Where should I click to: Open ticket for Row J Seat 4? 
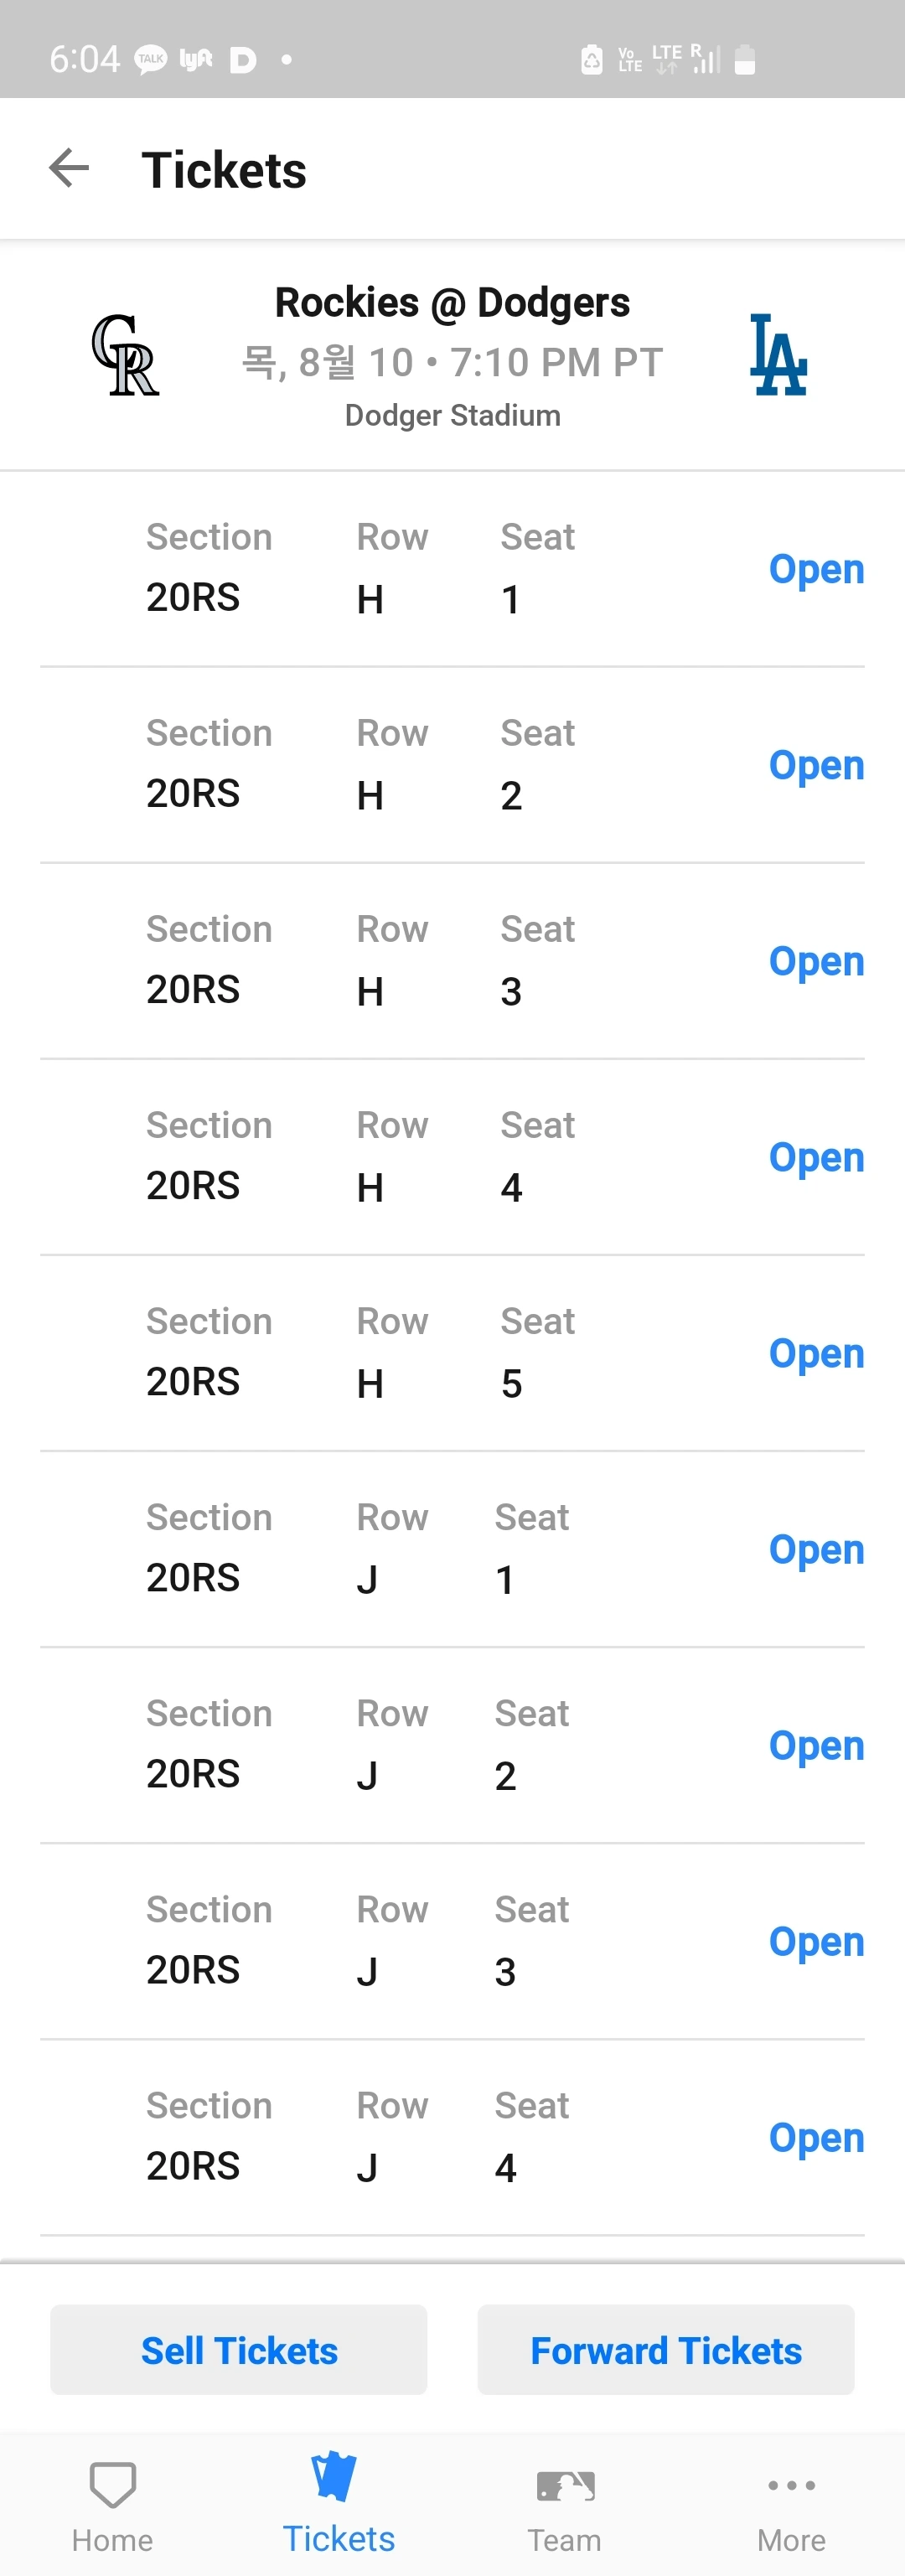[x=816, y=2137]
